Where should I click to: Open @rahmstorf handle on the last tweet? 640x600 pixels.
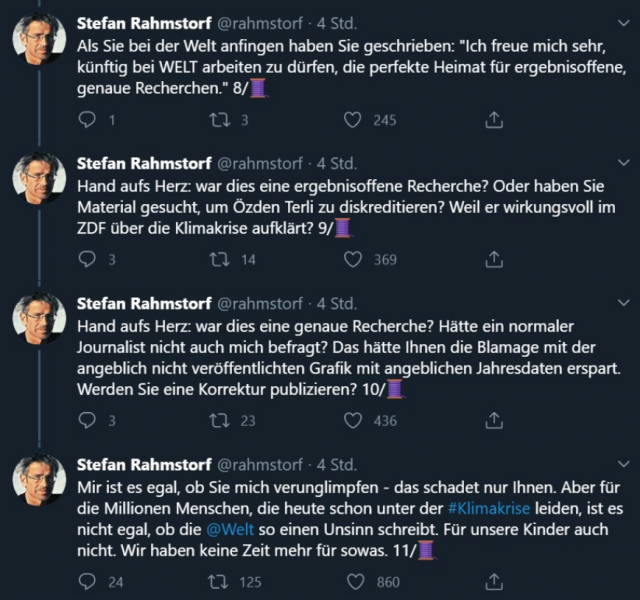pos(262,465)
